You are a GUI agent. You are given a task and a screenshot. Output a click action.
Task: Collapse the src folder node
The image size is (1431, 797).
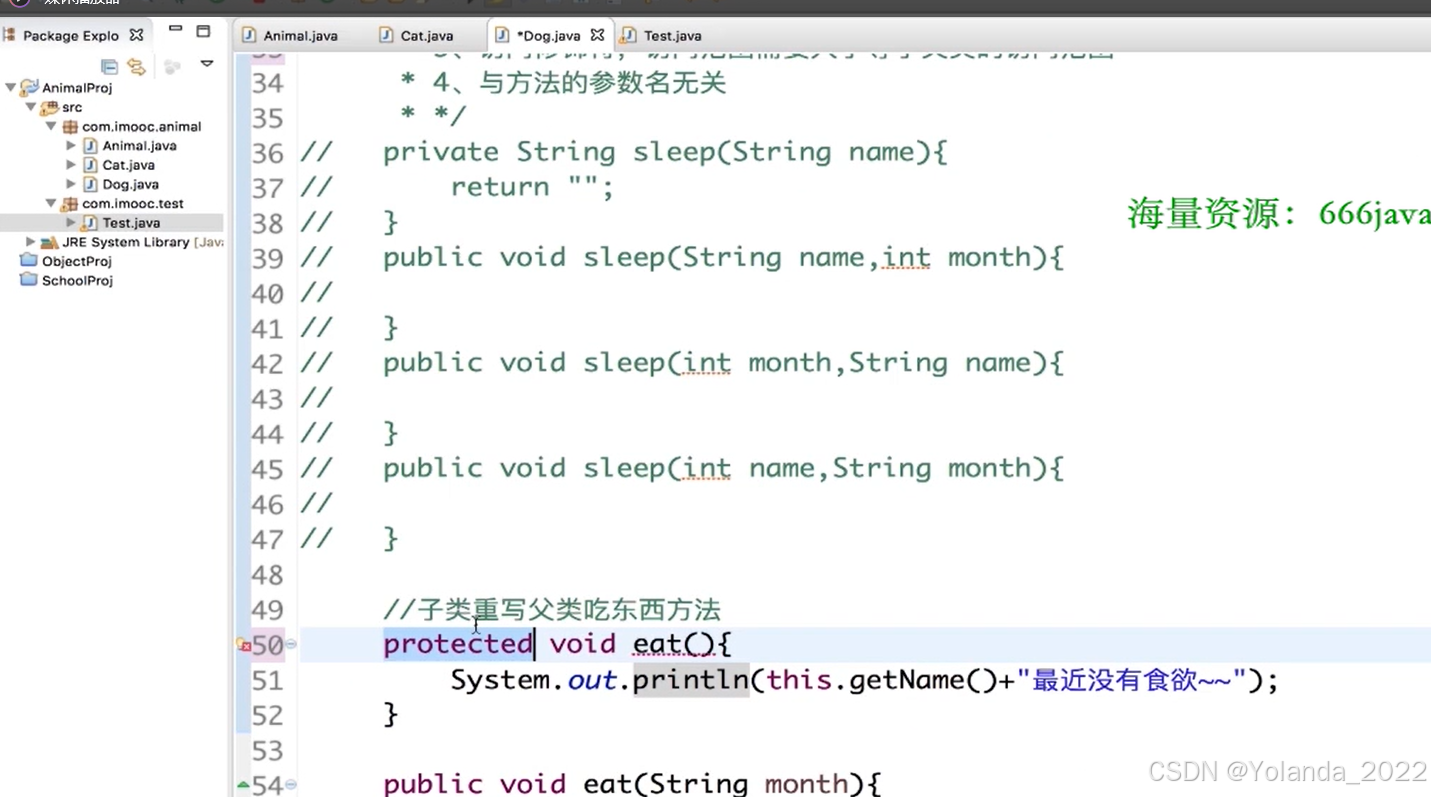click(31, 107)
